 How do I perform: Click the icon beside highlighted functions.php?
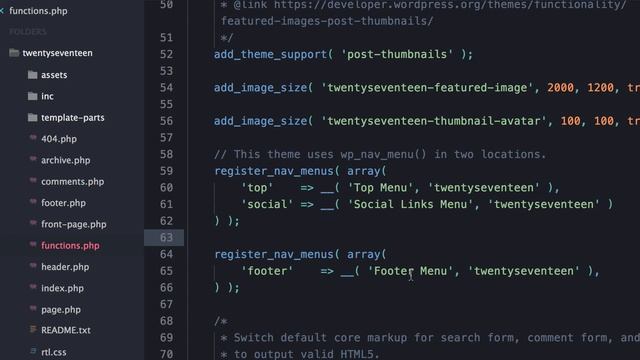[33, 244]
